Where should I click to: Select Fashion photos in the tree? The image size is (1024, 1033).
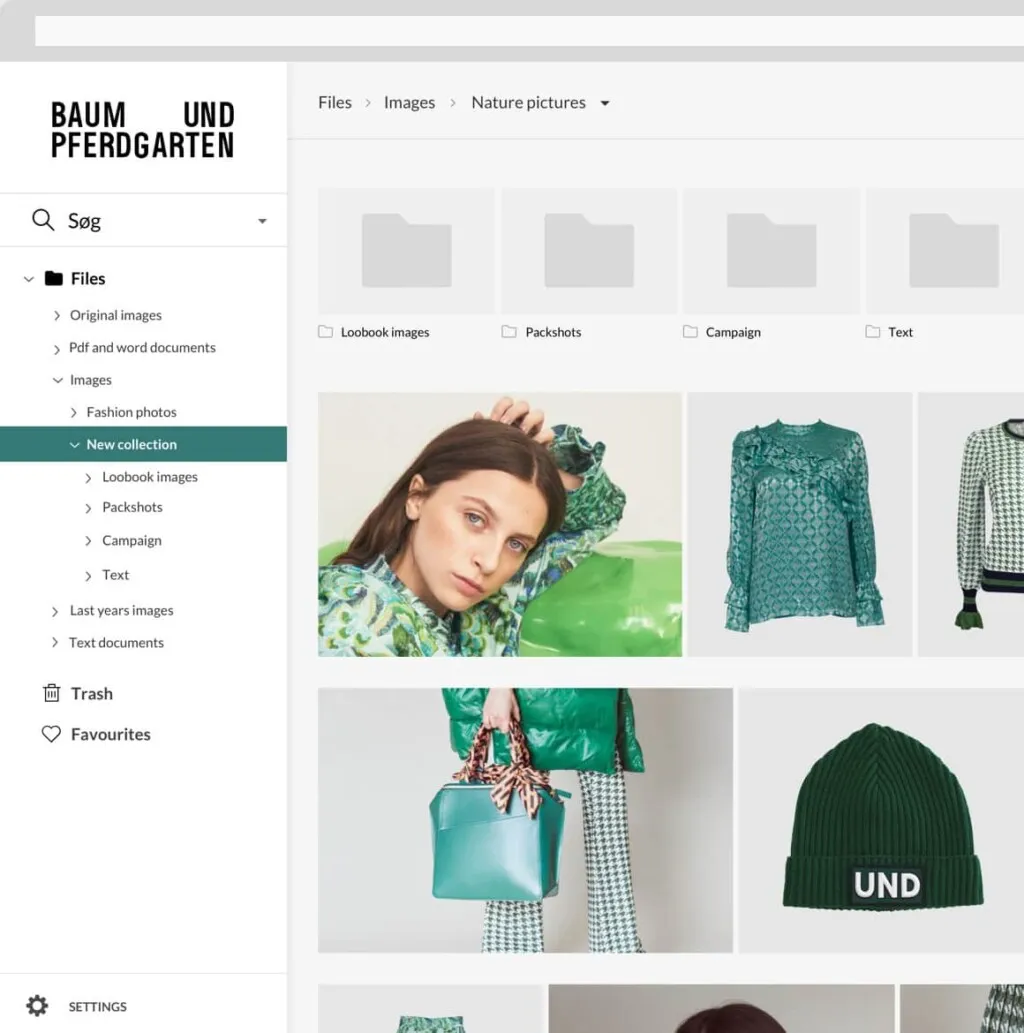pos(132,412)
